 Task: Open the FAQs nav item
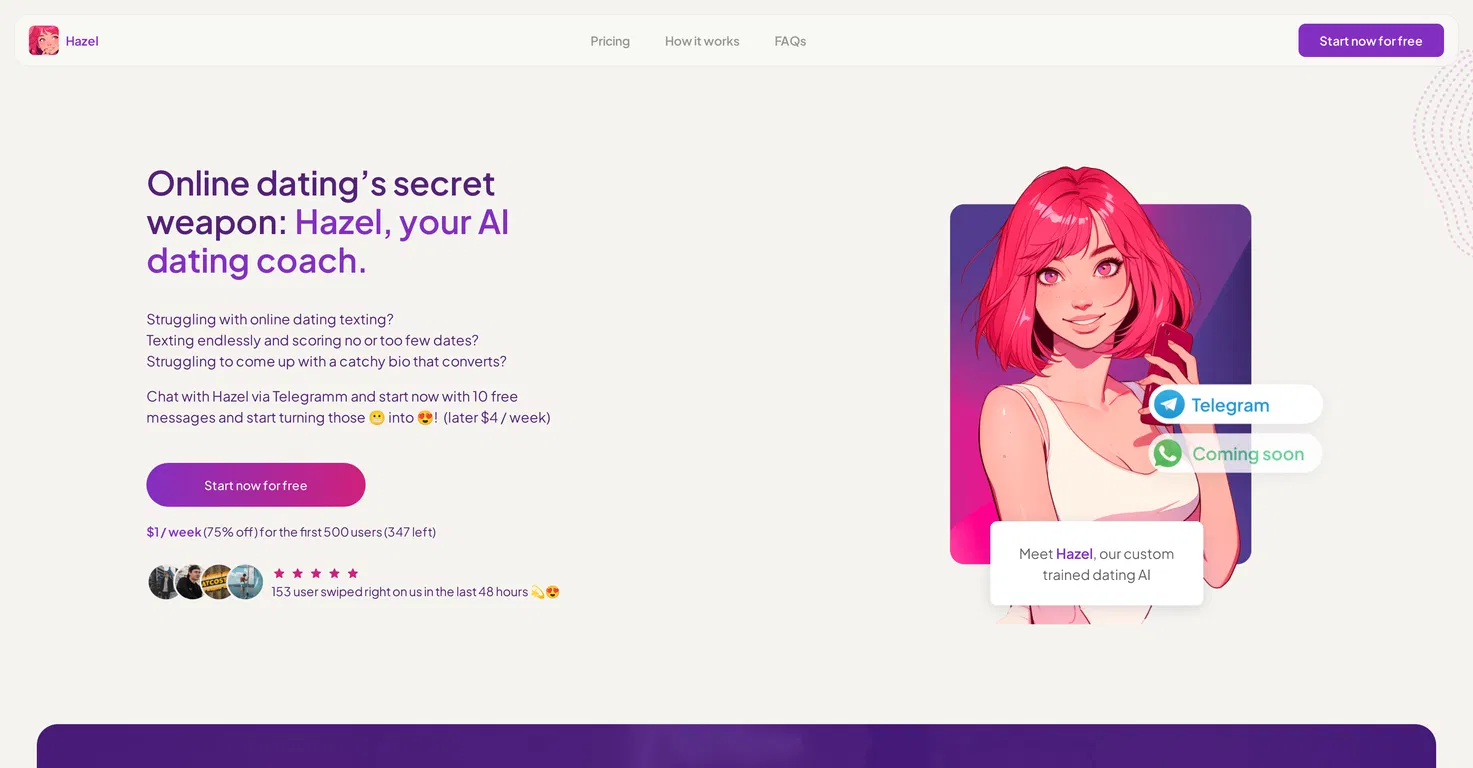790,41
